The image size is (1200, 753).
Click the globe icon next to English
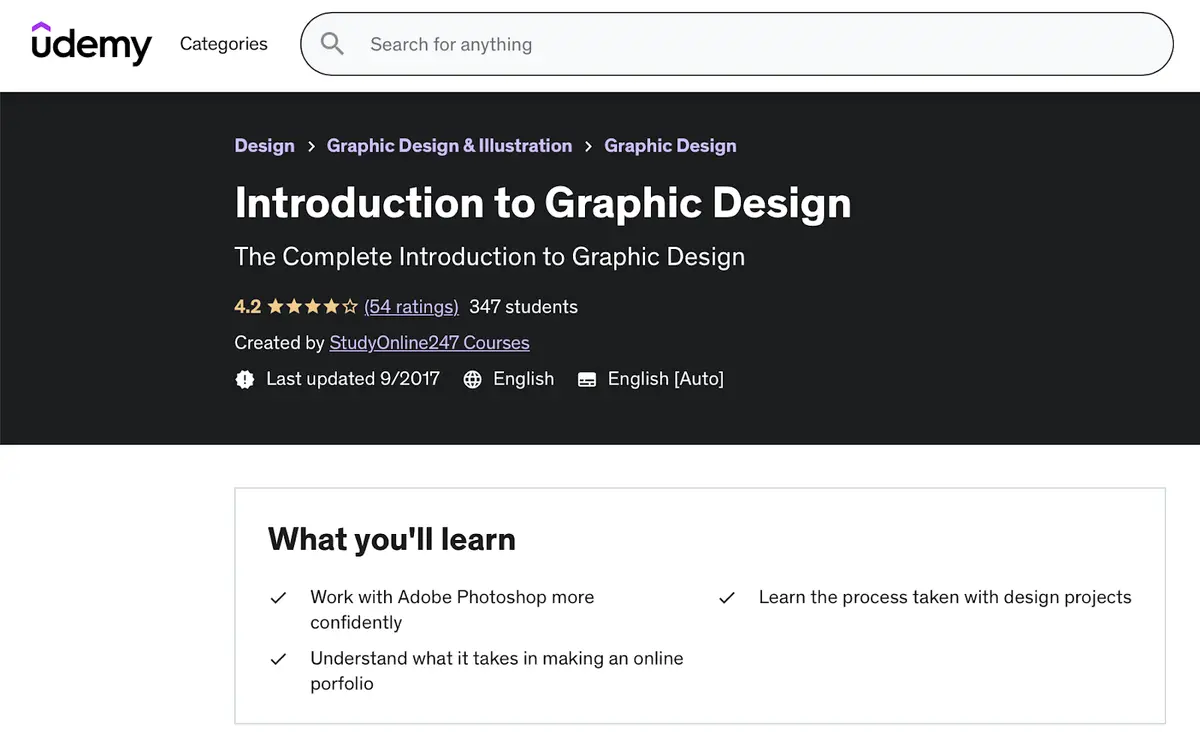pyautogui.click(x=471, y=379)
